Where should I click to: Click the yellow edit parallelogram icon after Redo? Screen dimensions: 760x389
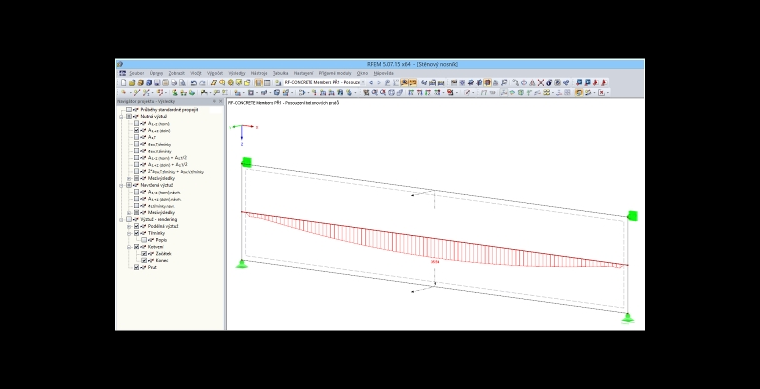click(x=213, y=83)
